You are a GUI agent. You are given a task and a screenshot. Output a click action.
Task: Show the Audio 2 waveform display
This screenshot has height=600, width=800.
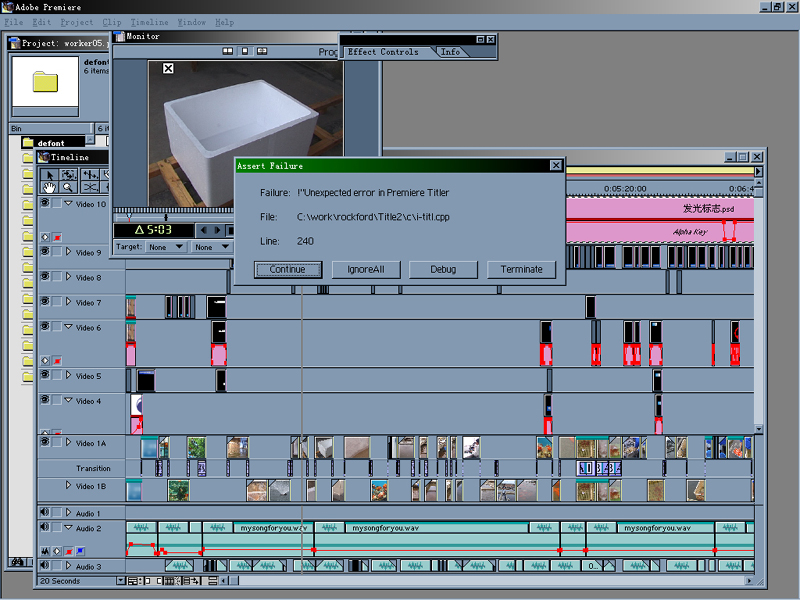point(45,551)
